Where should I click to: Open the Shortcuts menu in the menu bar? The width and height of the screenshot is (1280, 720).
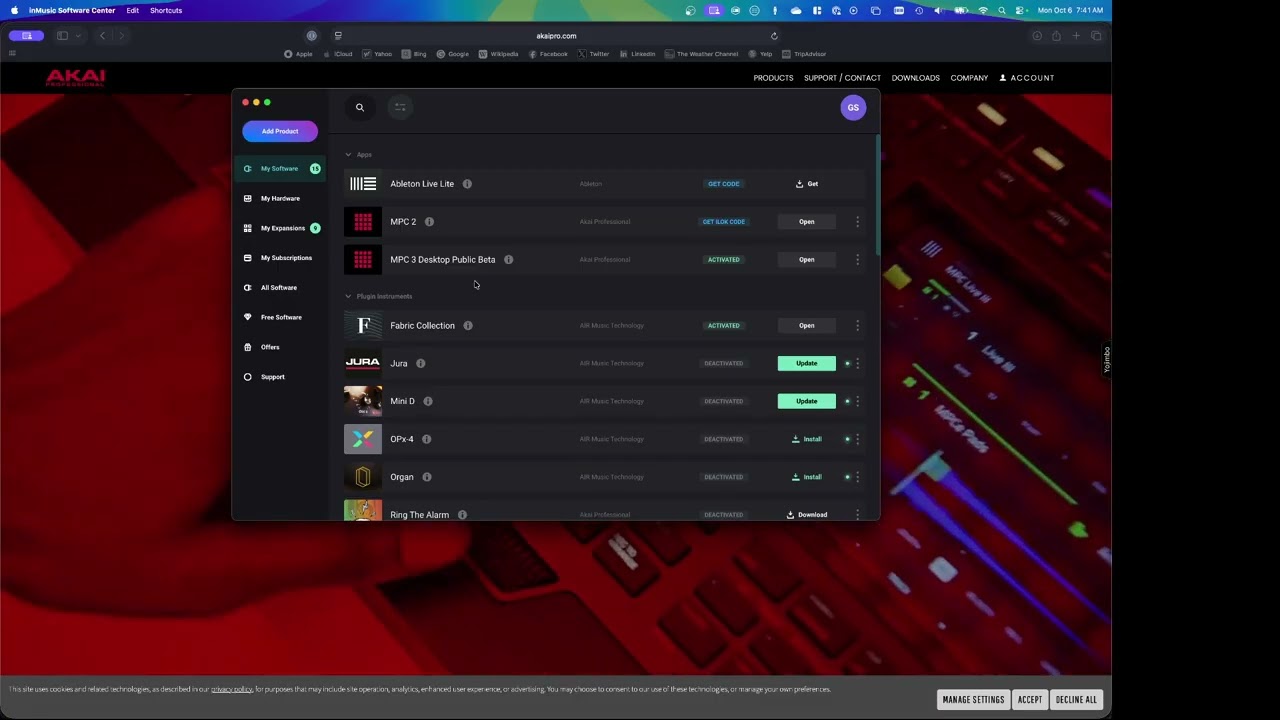tap(166, 11)
